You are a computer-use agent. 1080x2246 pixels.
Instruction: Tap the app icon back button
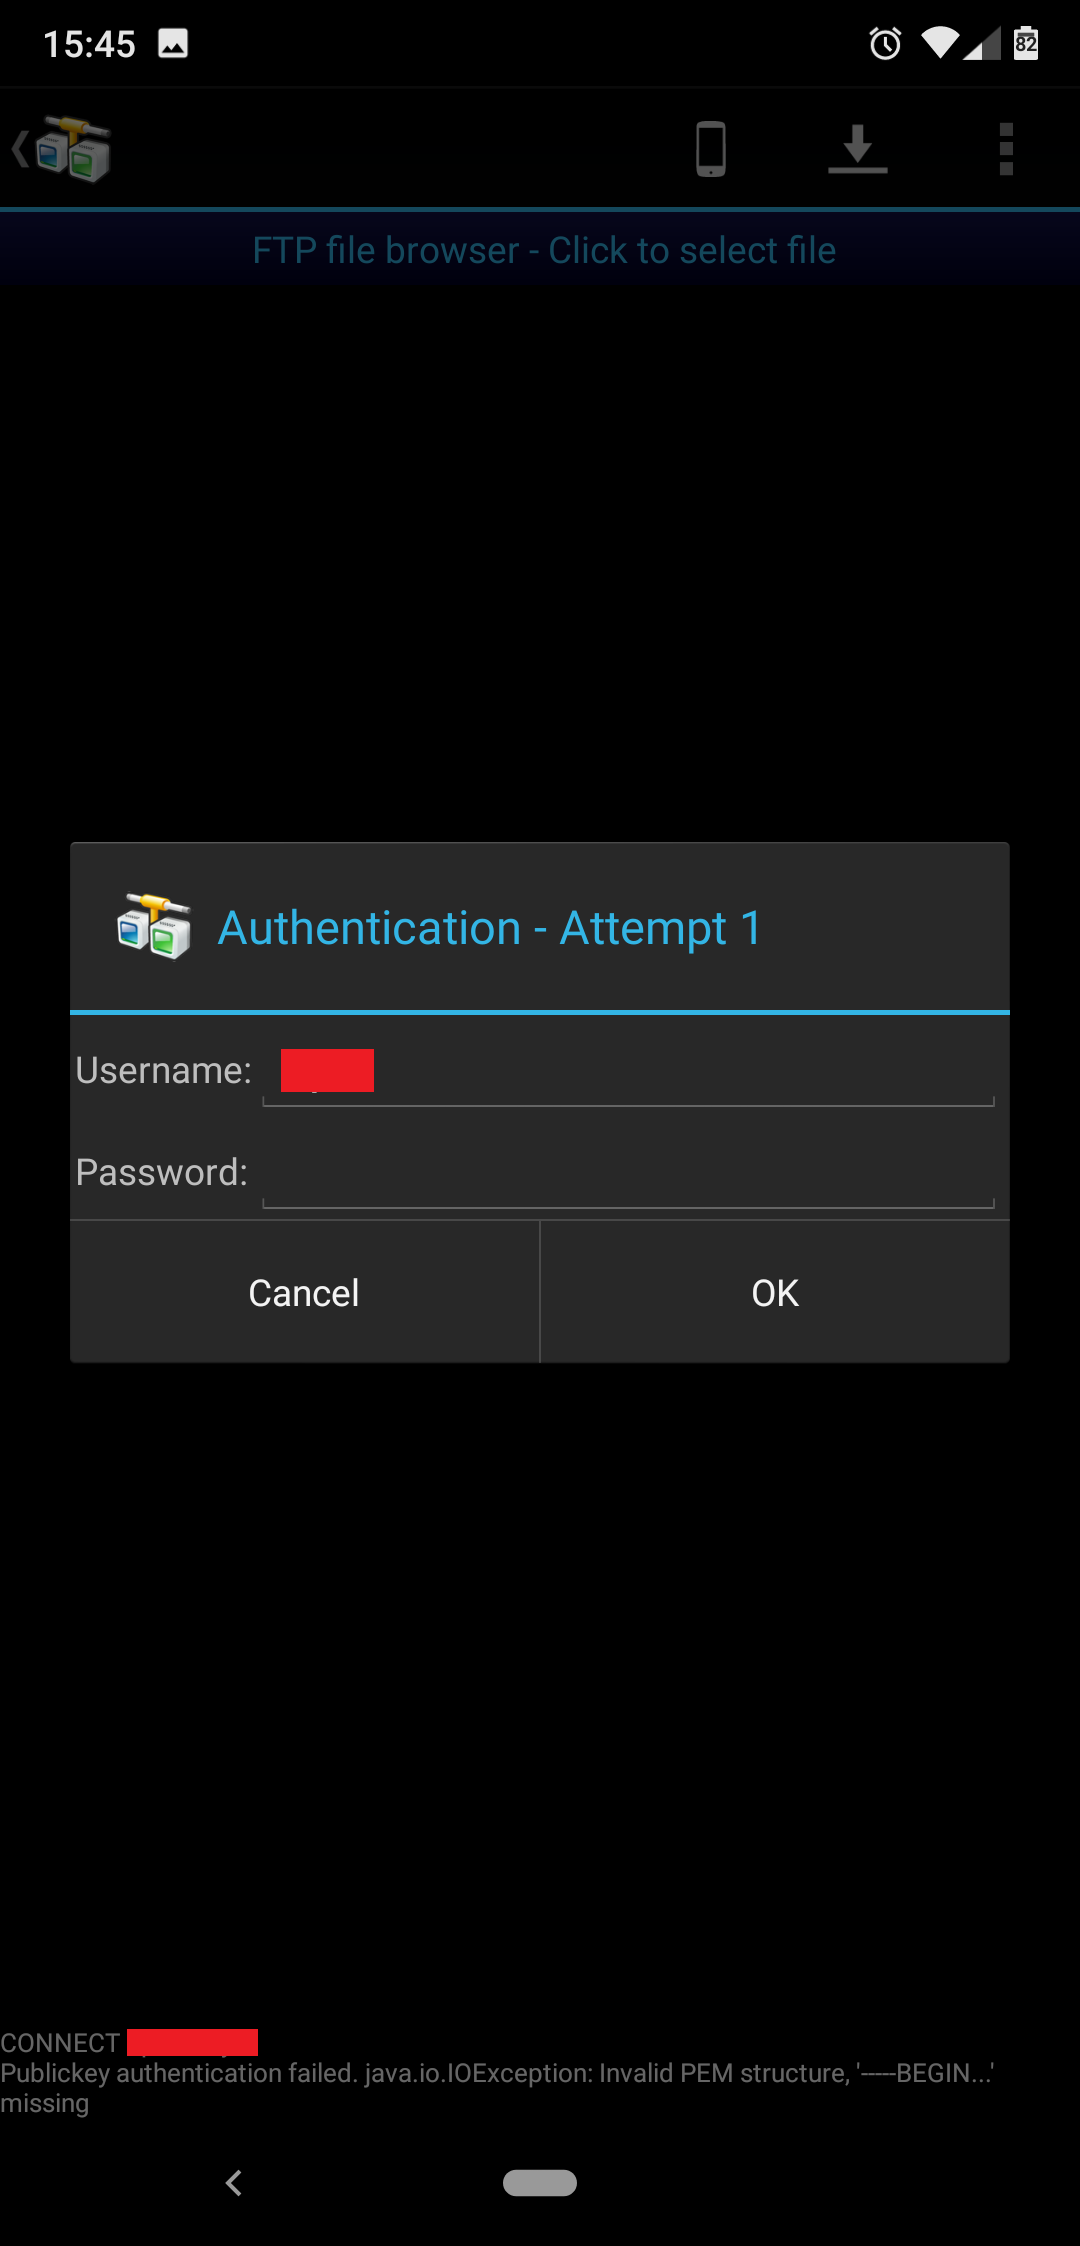(x=61, y=150)
